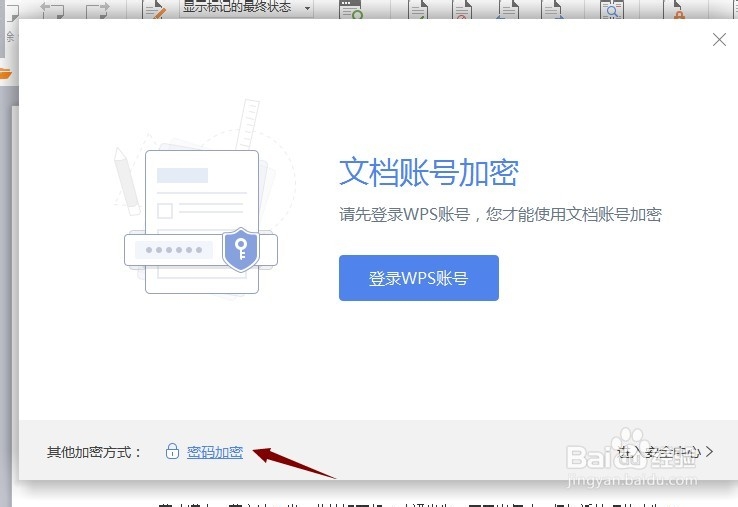Click the chevron arrow after 进入安全中心

click(709, 452)
